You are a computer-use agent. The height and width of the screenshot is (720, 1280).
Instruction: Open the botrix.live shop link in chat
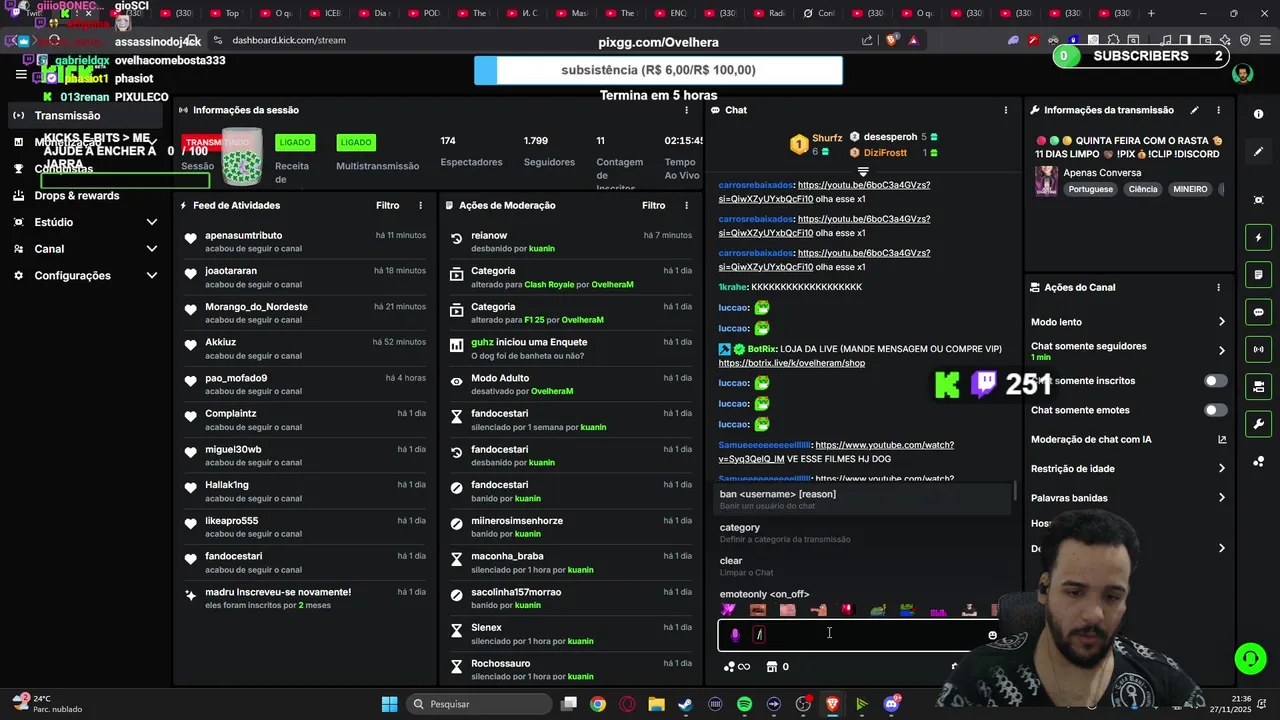792,363
